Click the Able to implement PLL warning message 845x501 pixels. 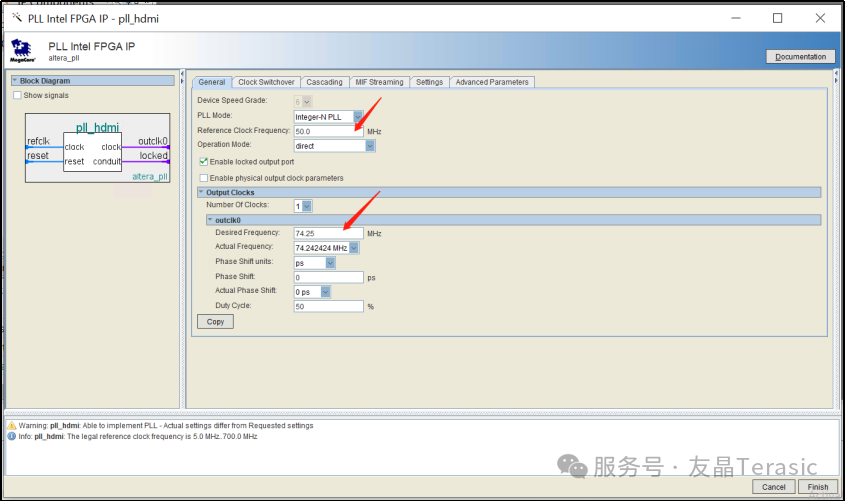click(165, 426)
